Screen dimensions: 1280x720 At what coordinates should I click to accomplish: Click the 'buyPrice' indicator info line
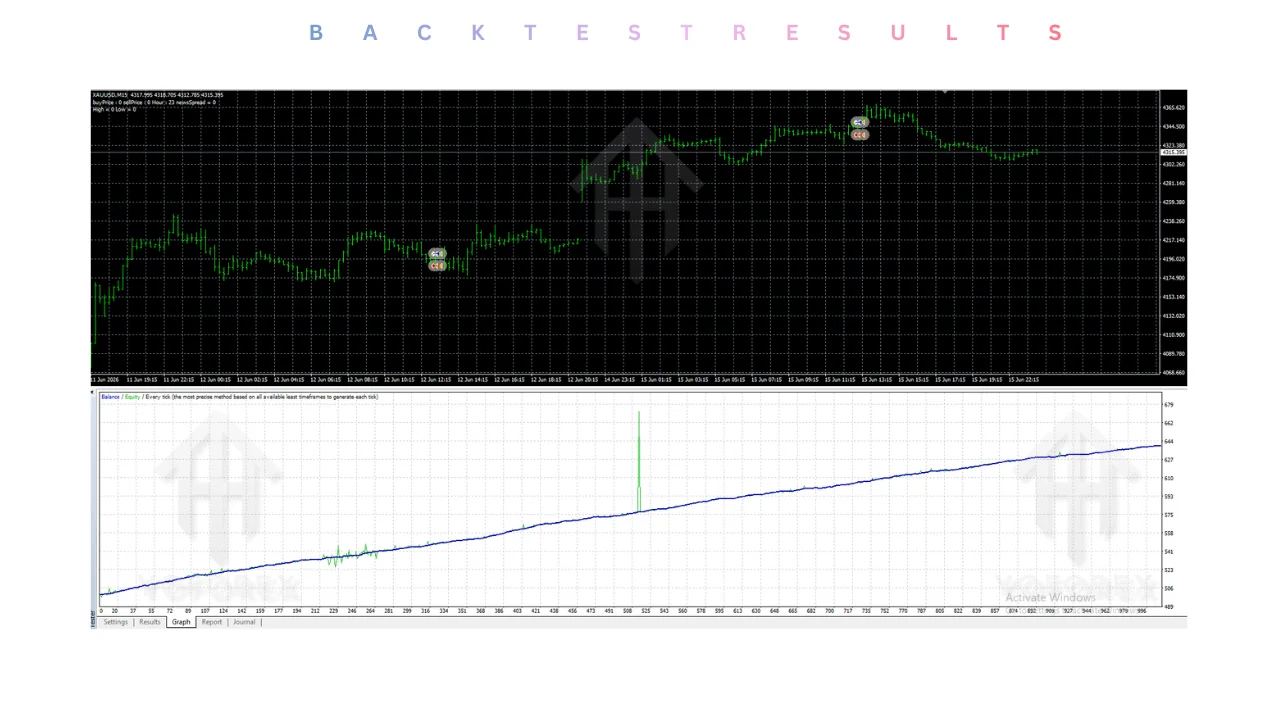(x=153, y=102)
